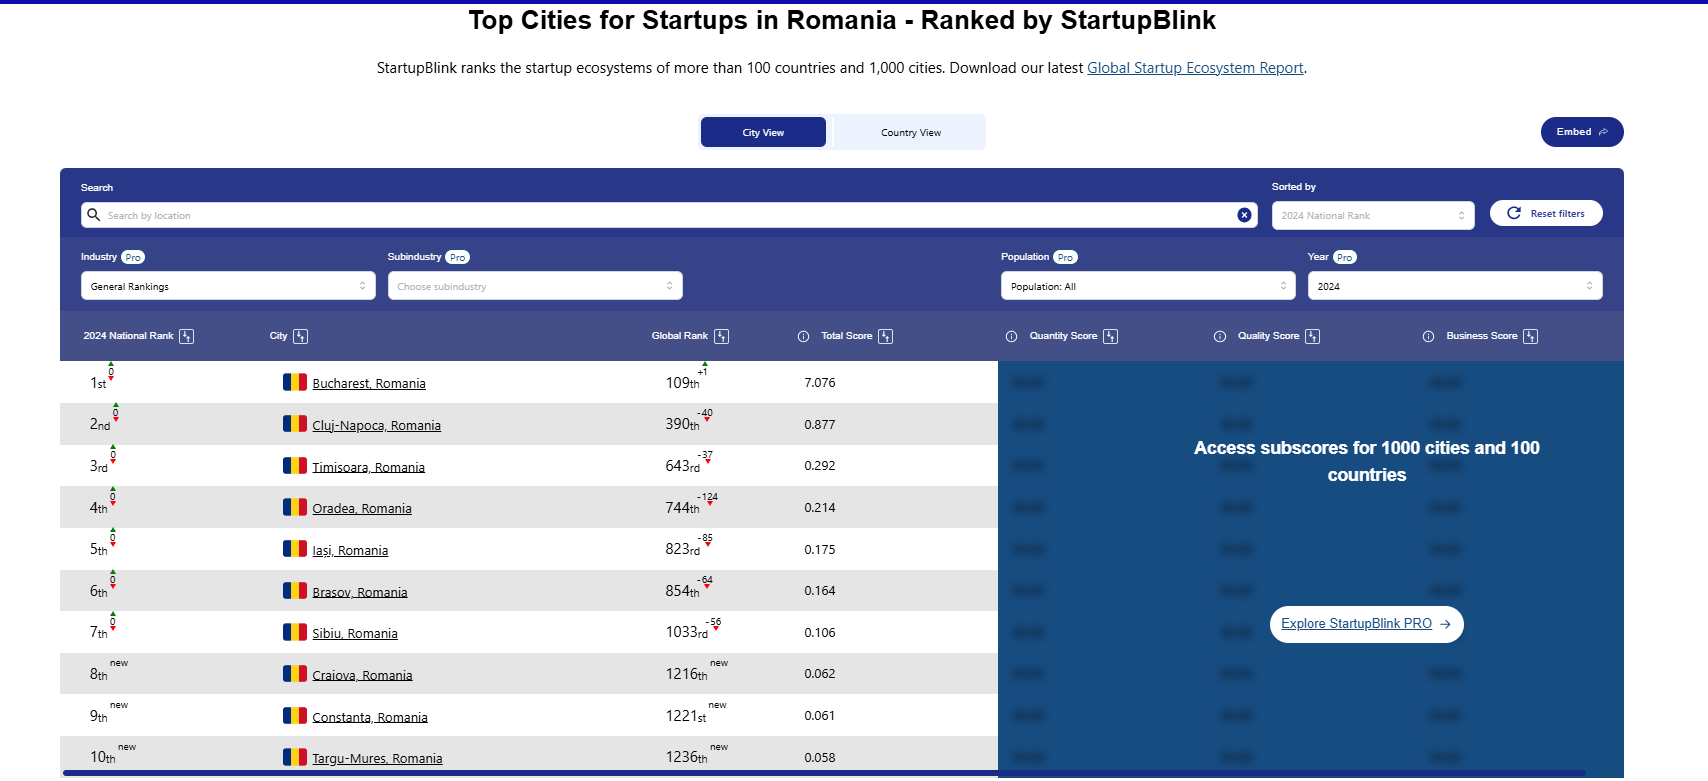
Task: Clear the search field with X icon
Action: coord(1244,215)
